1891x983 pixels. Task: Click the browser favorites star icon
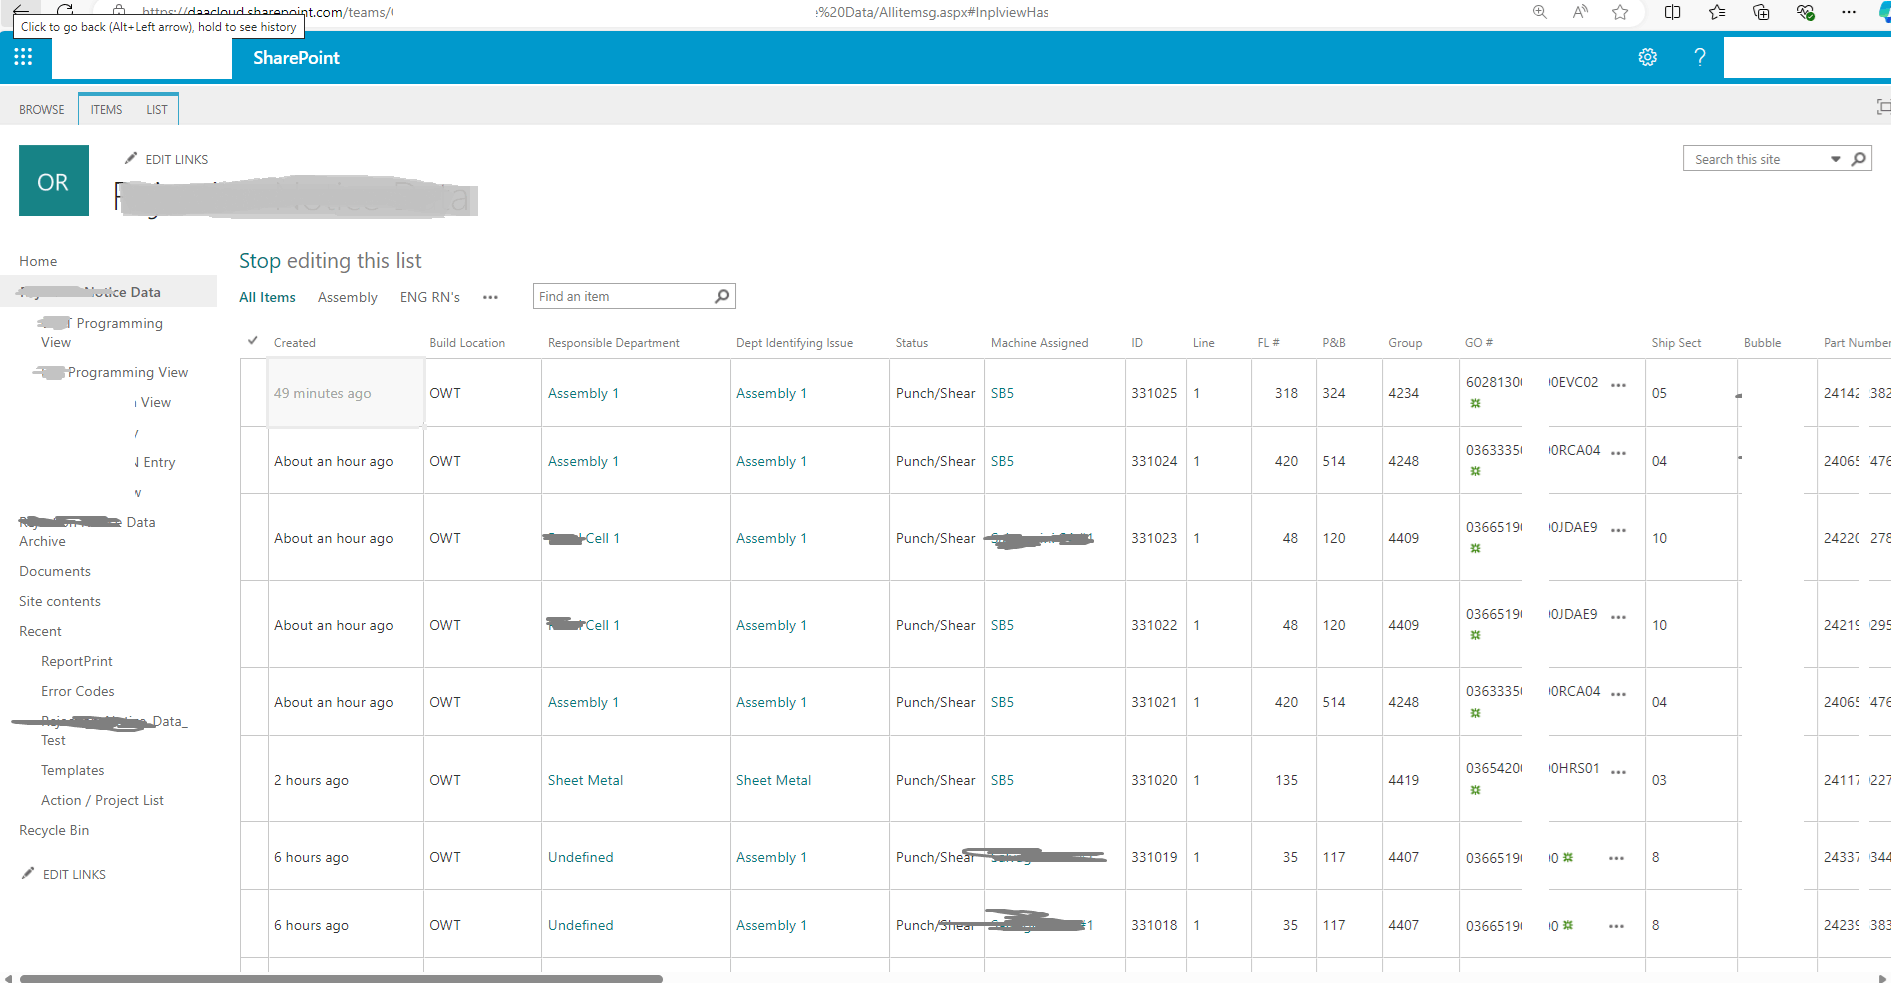1620,12
